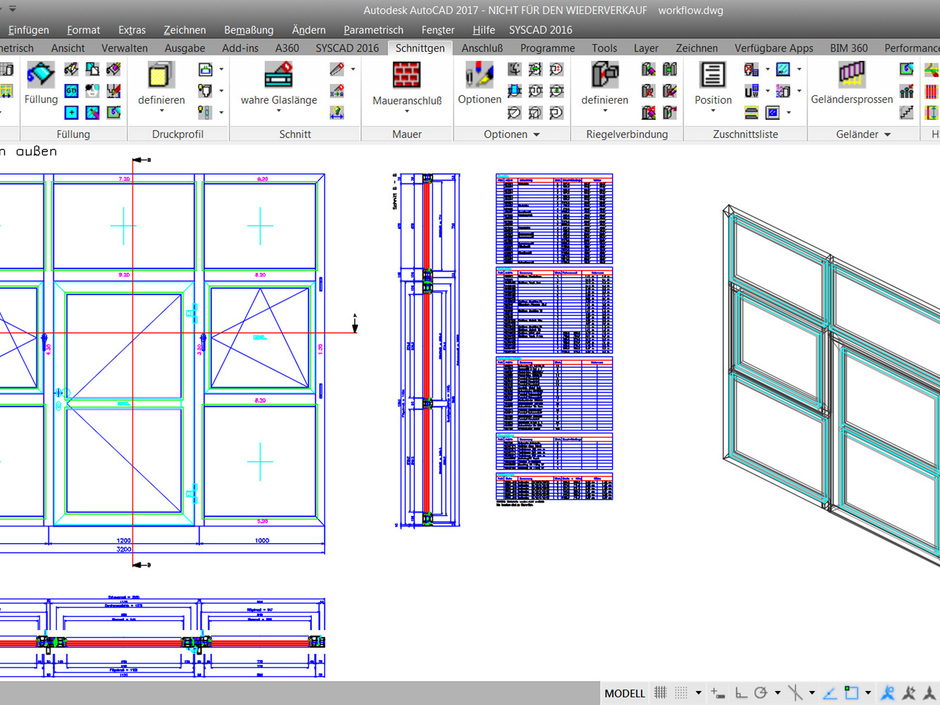Select the Geländersprossen railing icon

coord(851,80)
